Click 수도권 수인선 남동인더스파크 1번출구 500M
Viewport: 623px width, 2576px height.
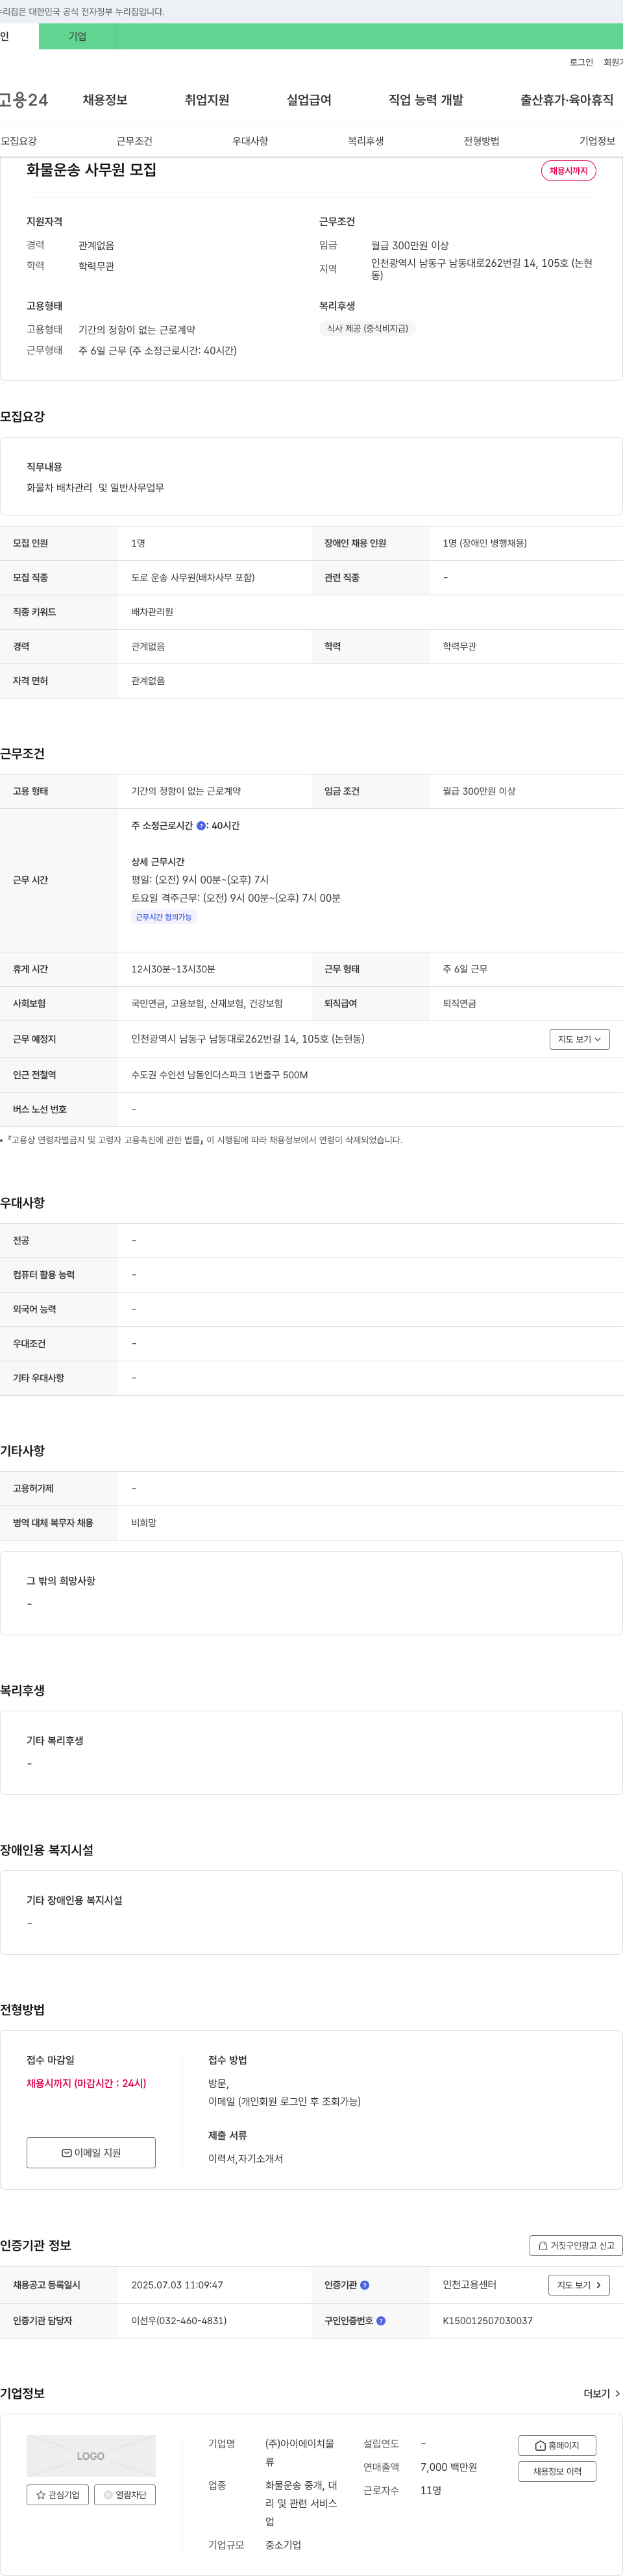tap(220, 1075)
